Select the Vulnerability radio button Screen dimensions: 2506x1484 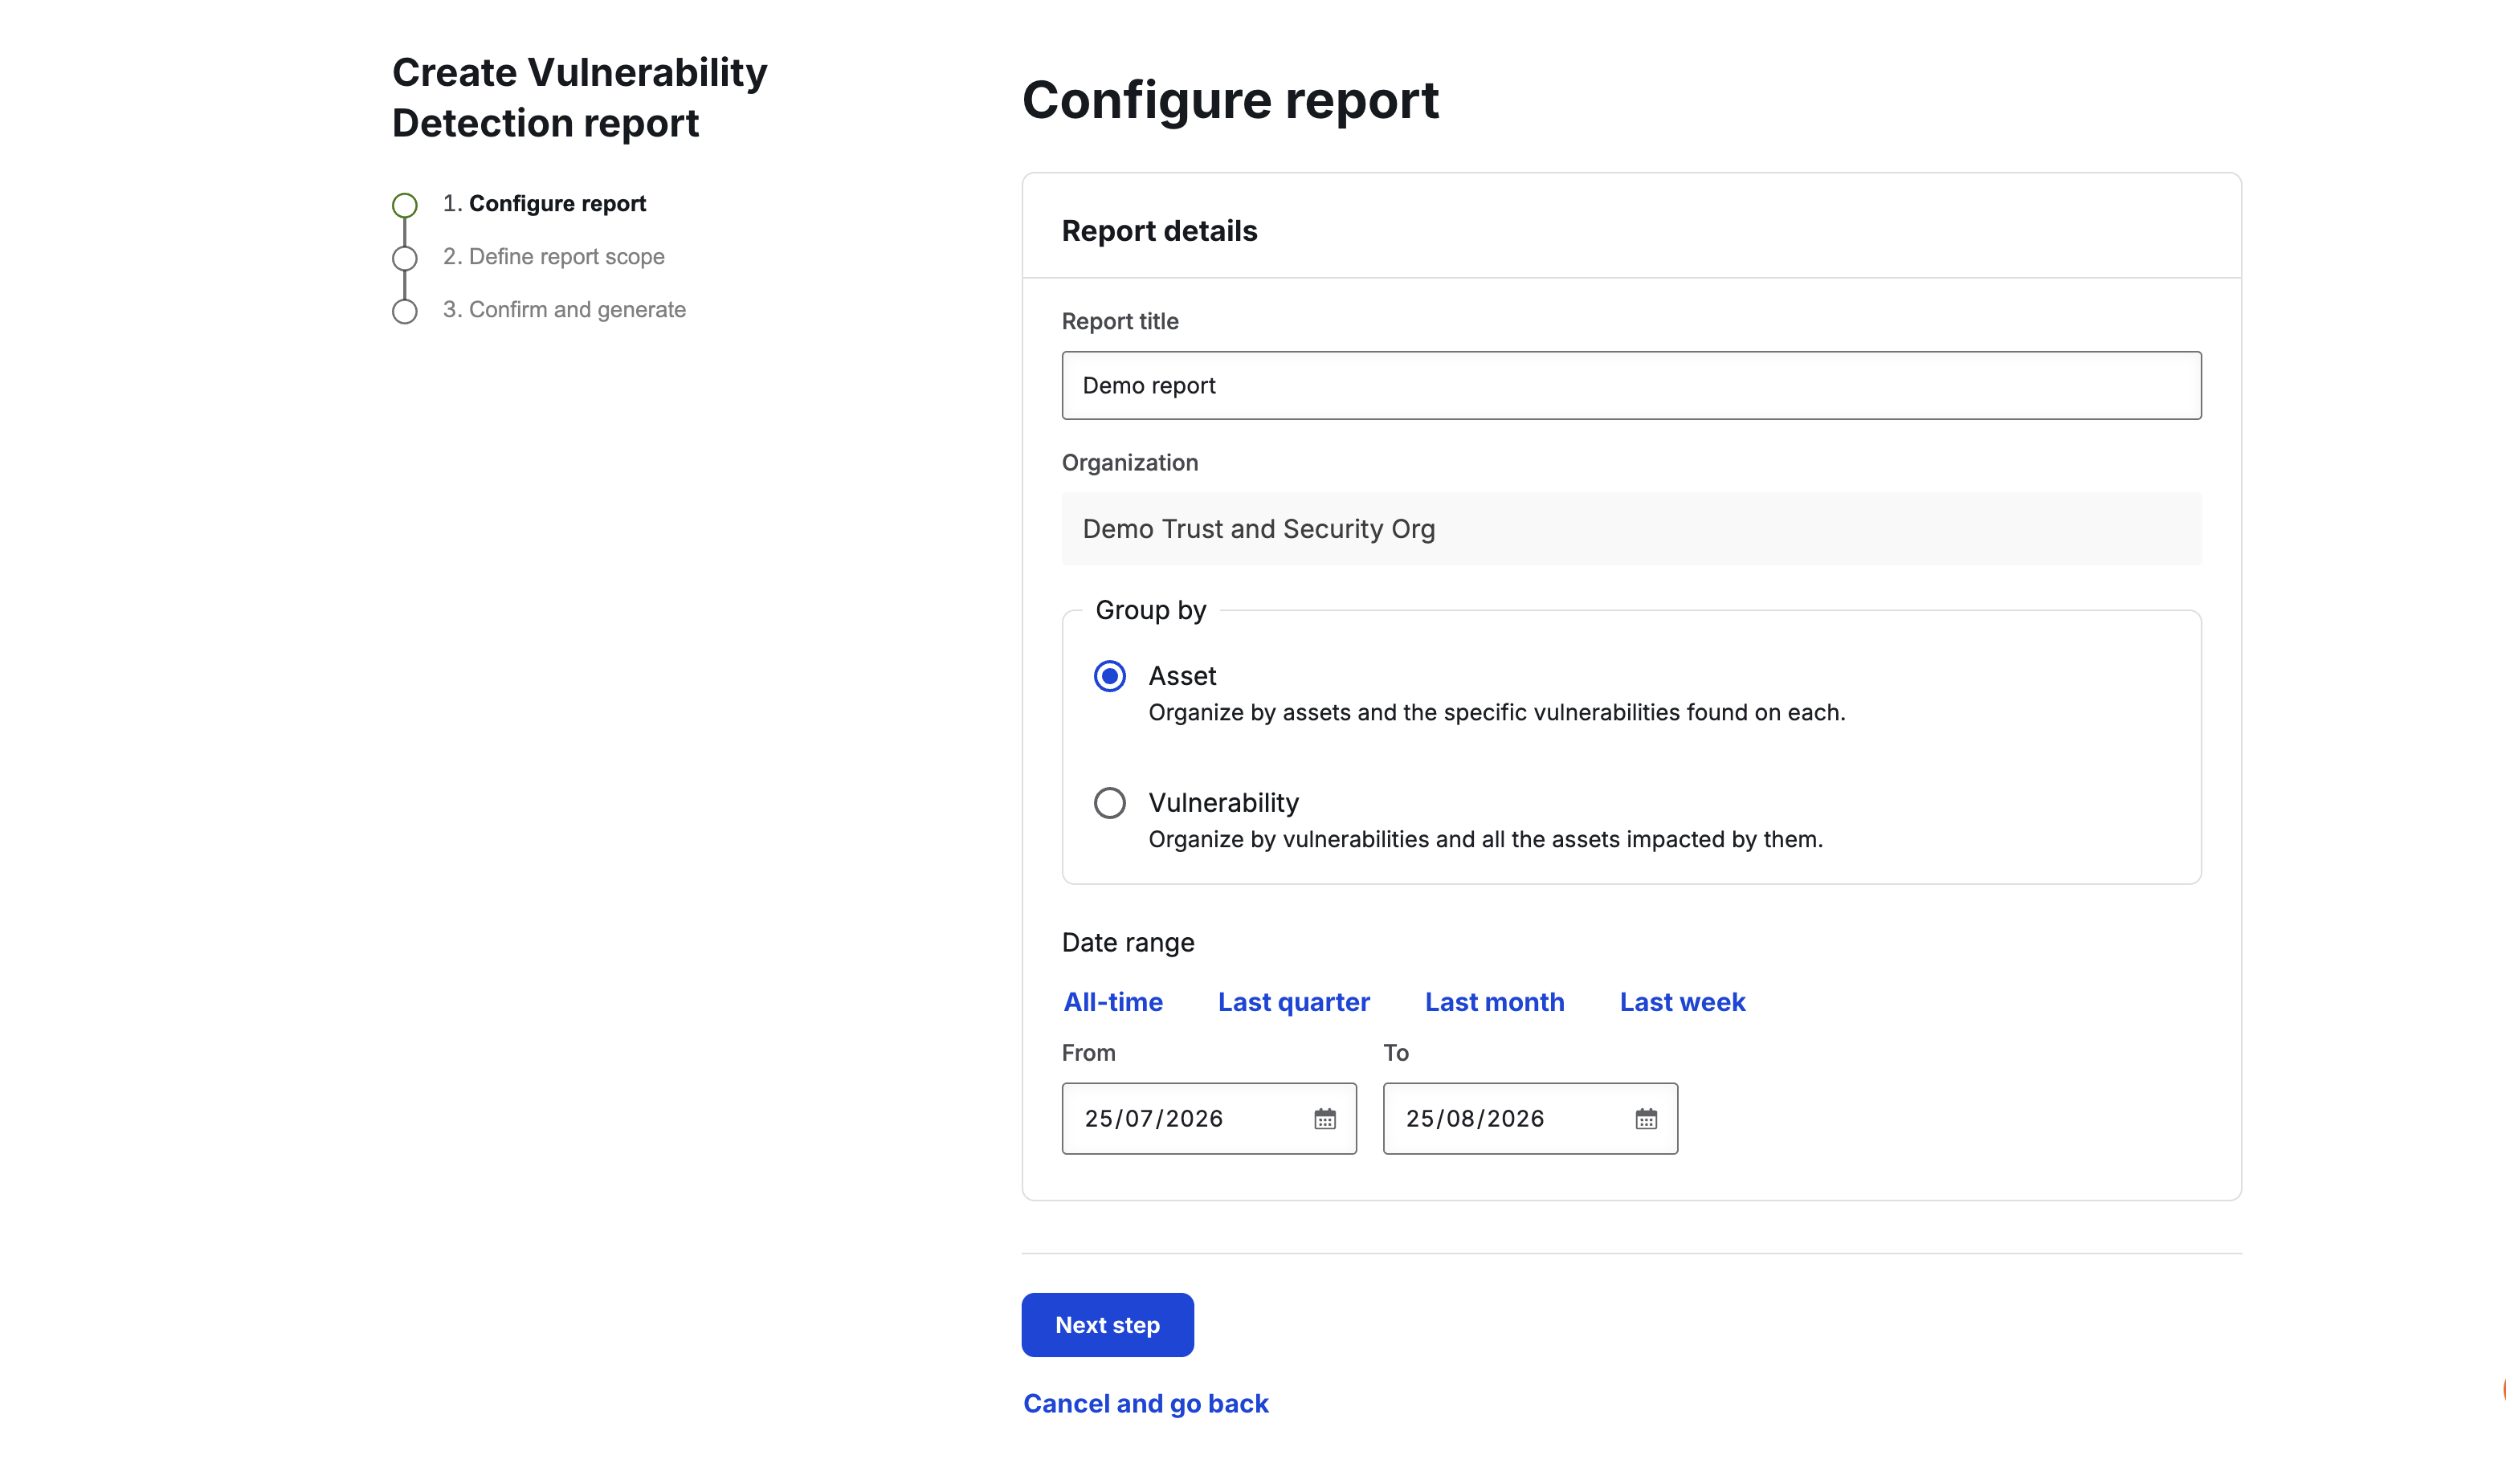coord(1109,803)
